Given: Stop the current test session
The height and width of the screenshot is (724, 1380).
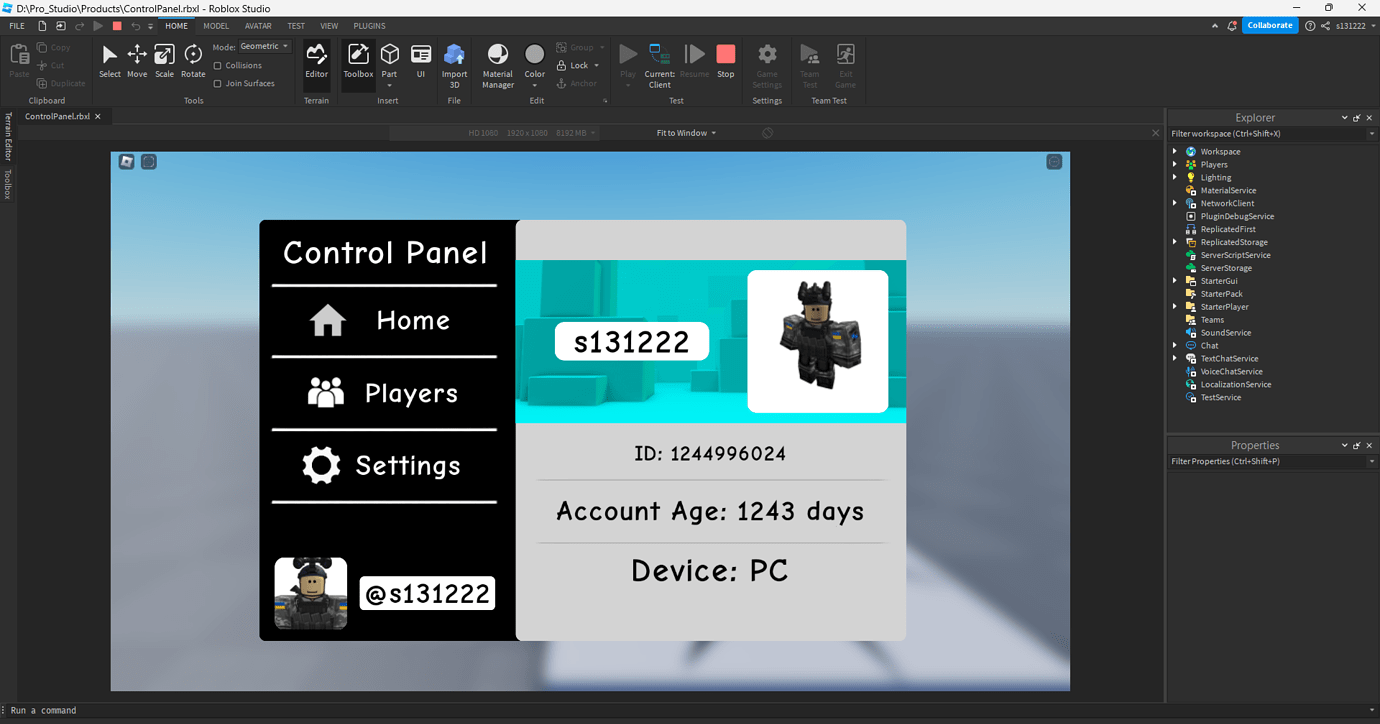Looking at the screenshot, I should pyautogui.click(x=725, y=60).
